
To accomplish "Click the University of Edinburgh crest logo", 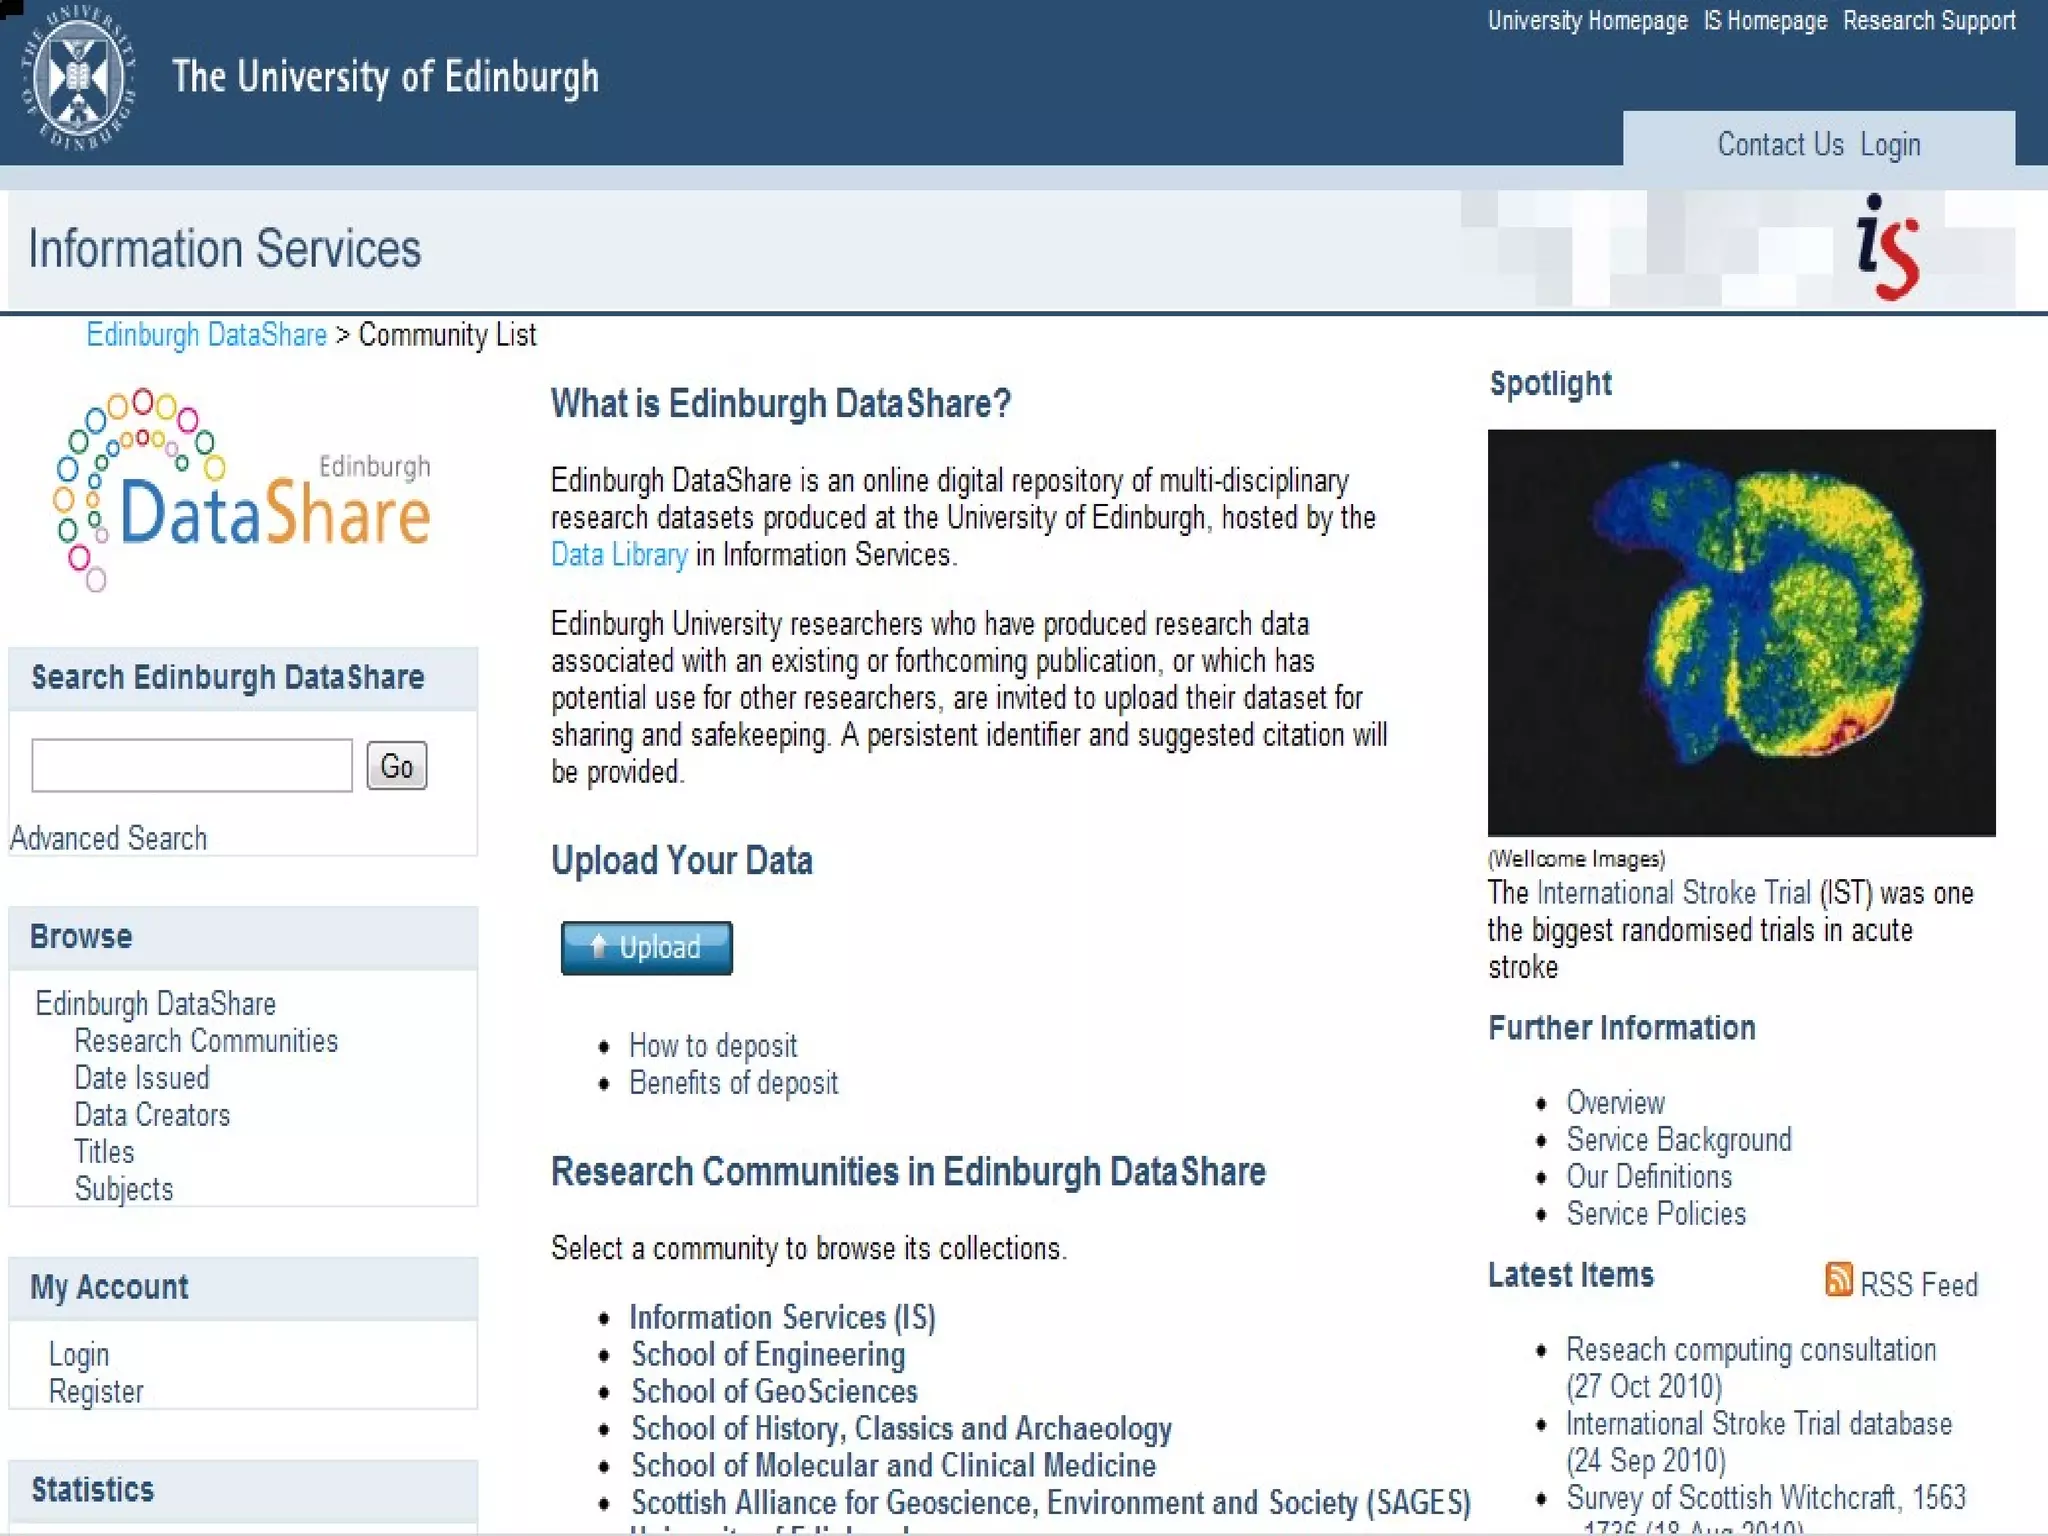I will [x=79, y=79].
